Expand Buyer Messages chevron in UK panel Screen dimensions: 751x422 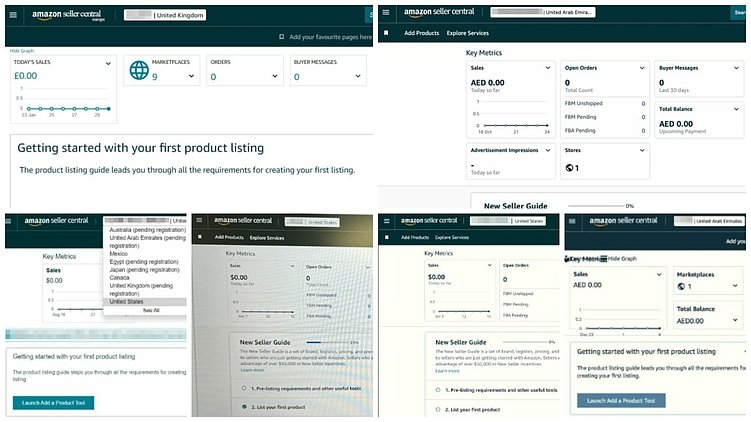(358, 76)
